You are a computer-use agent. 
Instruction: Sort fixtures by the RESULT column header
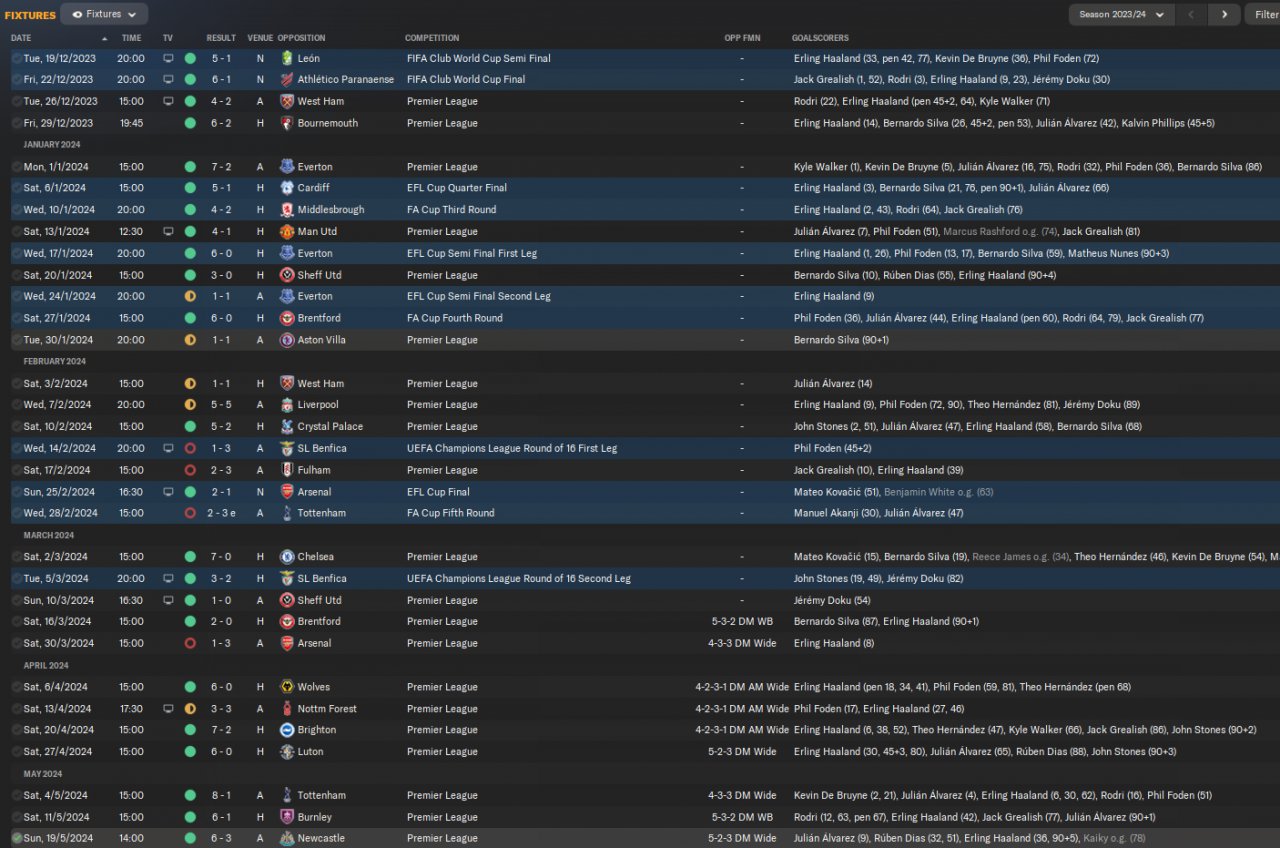coord(221,38)
